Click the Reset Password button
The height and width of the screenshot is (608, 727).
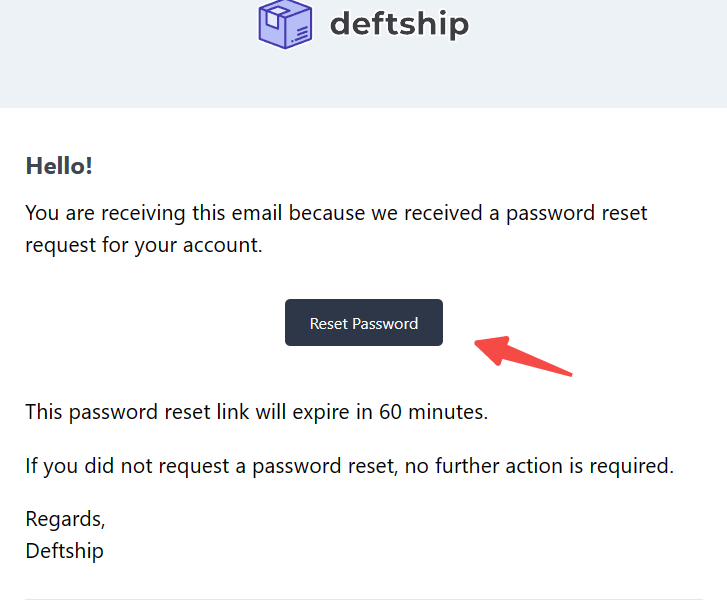click(364, 323)
